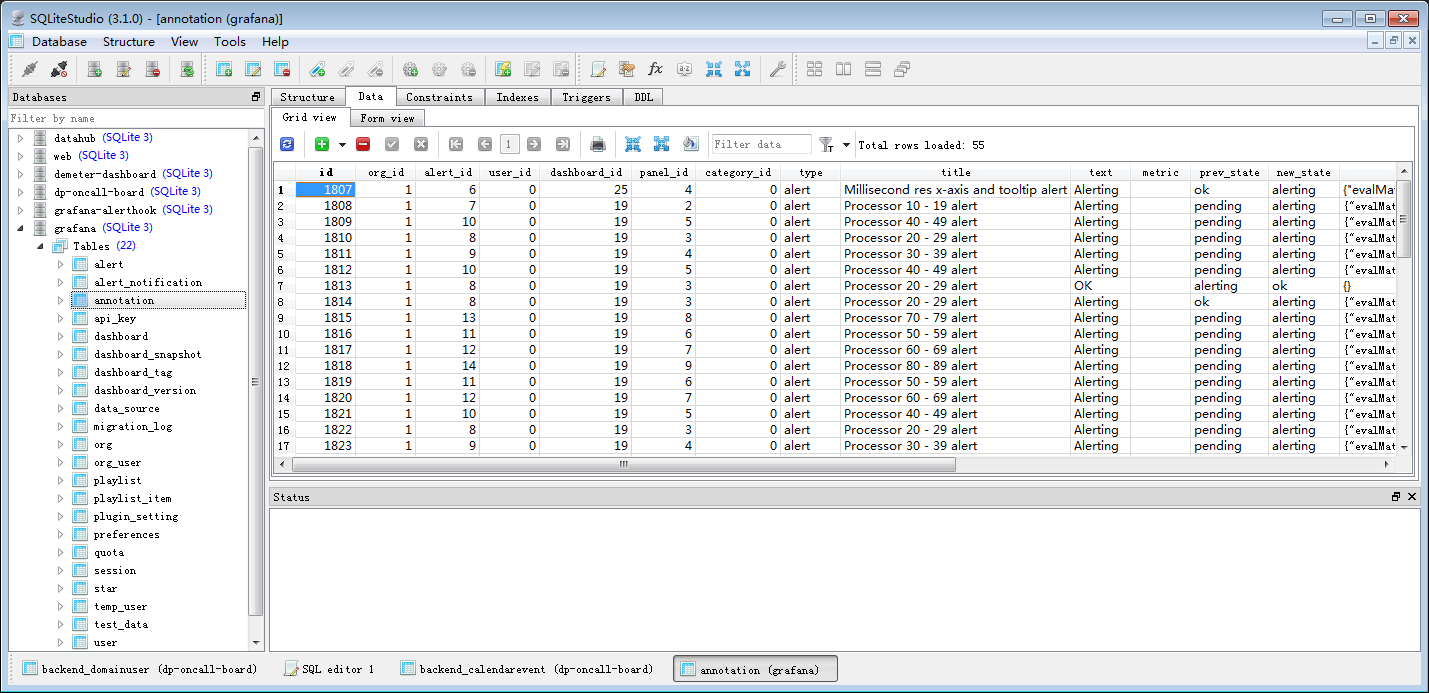This screenshot has width=1429, height=693.
Task: Open the SQL function editor (fx) icon
Action: [x=655, y=69]
